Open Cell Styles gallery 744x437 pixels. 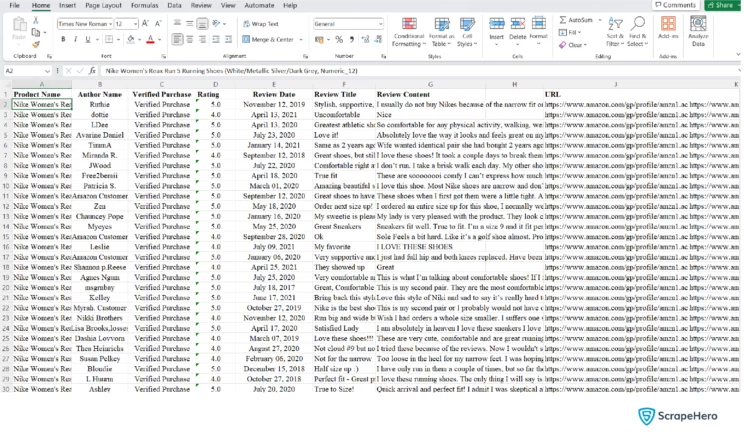[467, 32]
